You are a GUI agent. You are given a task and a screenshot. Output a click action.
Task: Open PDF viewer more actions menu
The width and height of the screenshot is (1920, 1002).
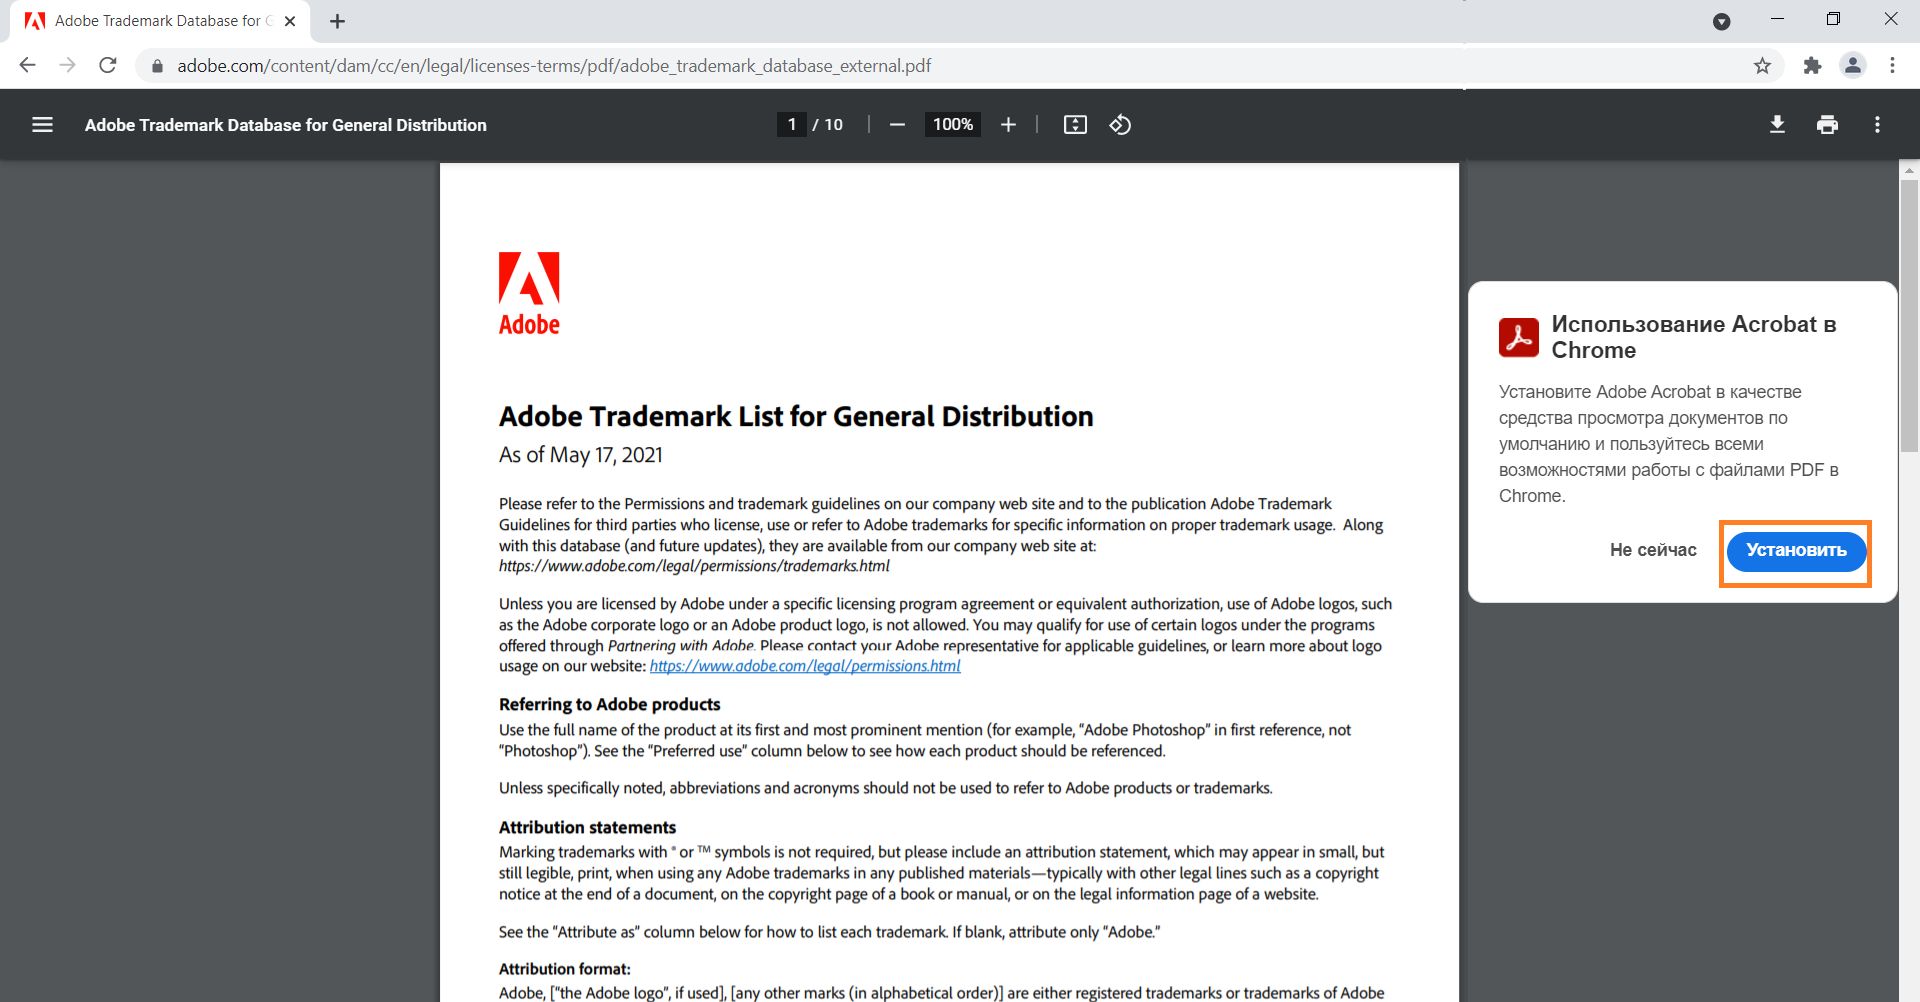[1877, 125]
